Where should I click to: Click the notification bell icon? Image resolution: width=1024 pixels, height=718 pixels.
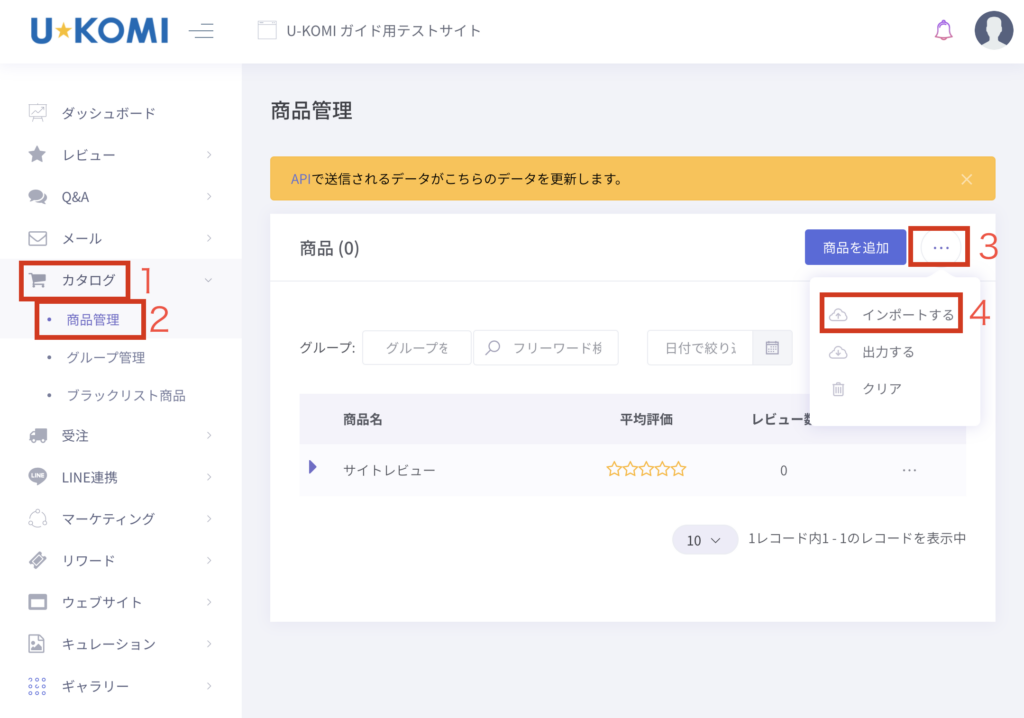point(943,31)
